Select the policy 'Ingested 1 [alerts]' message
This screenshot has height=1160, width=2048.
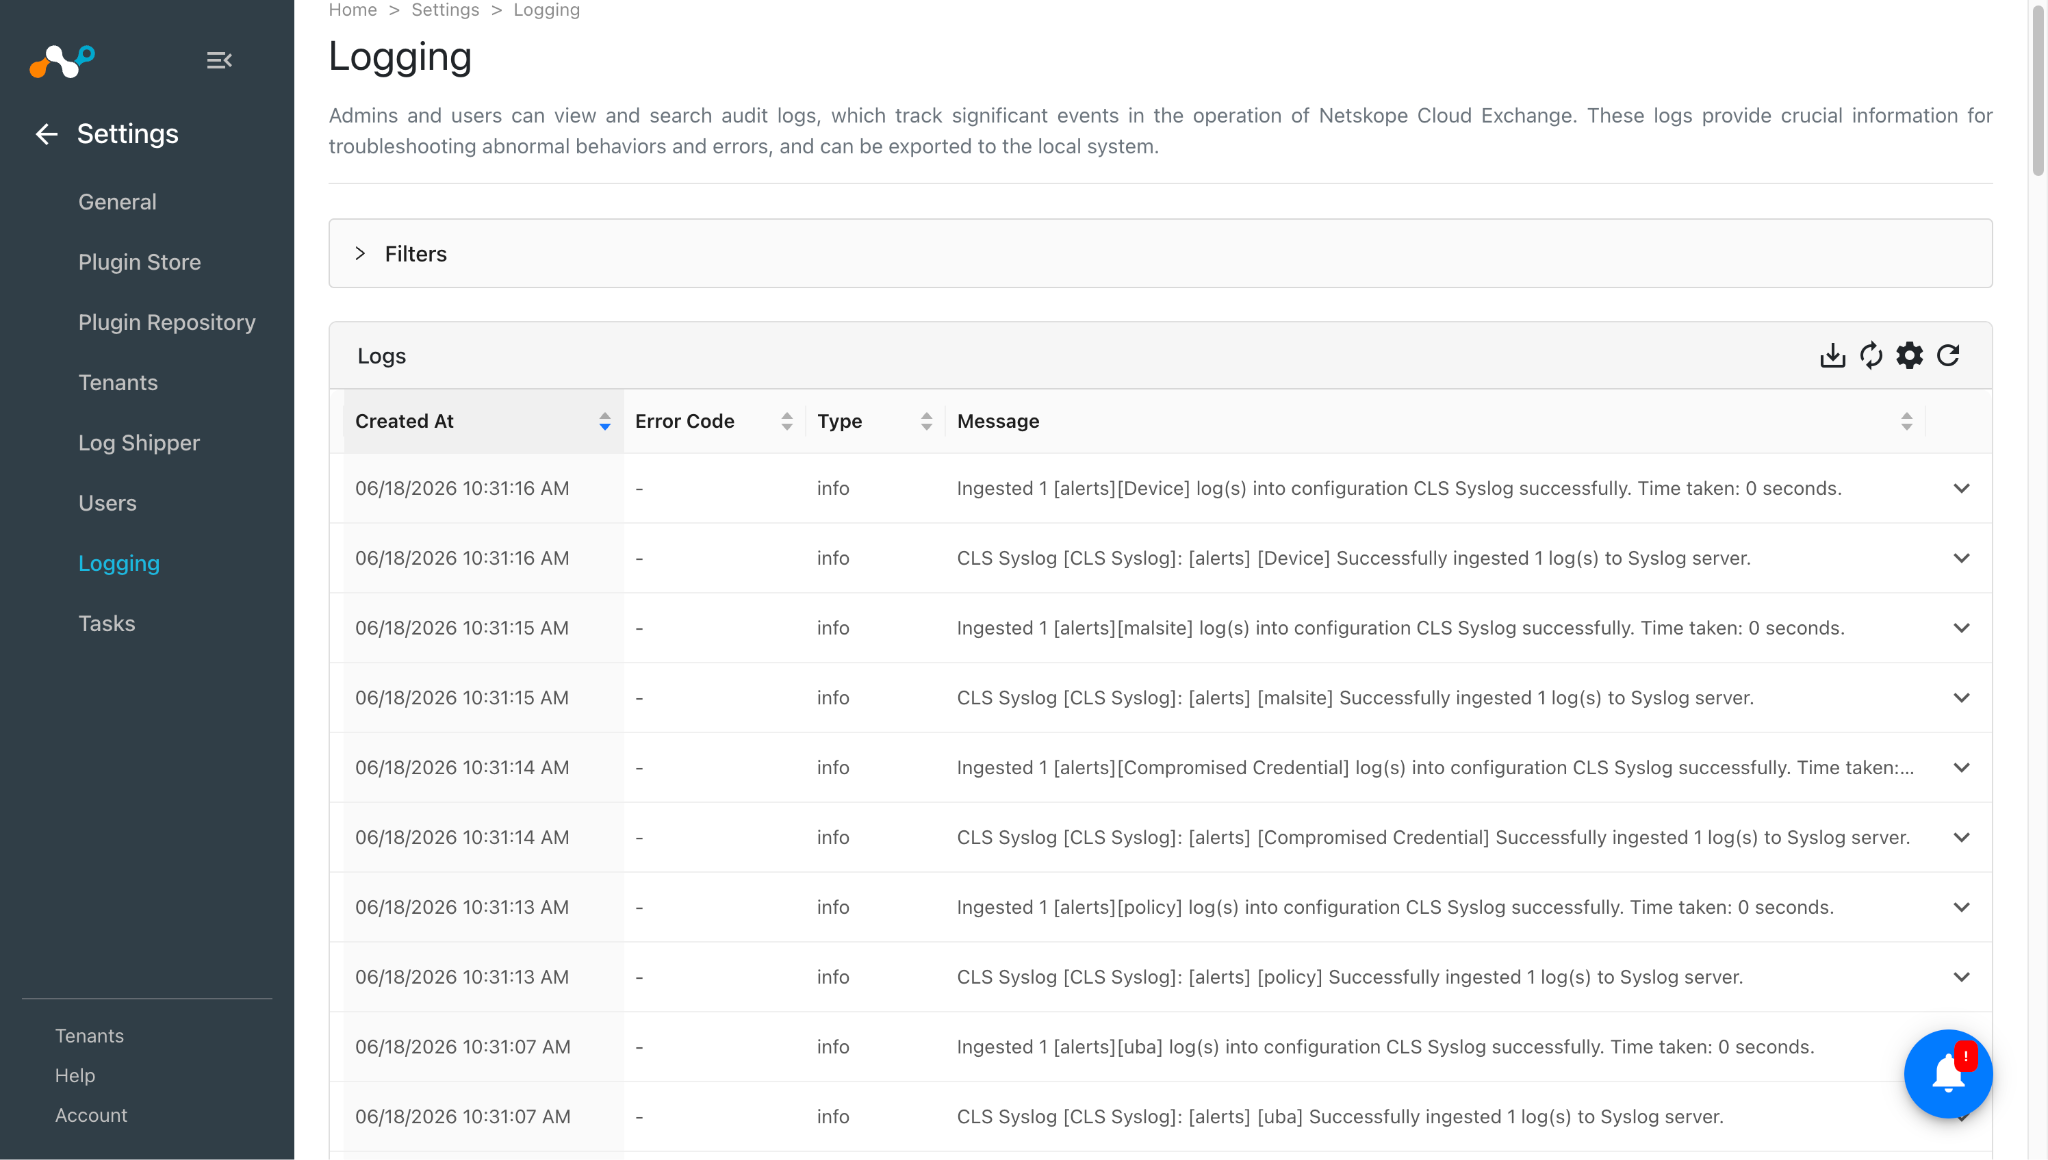[1395, 908]
